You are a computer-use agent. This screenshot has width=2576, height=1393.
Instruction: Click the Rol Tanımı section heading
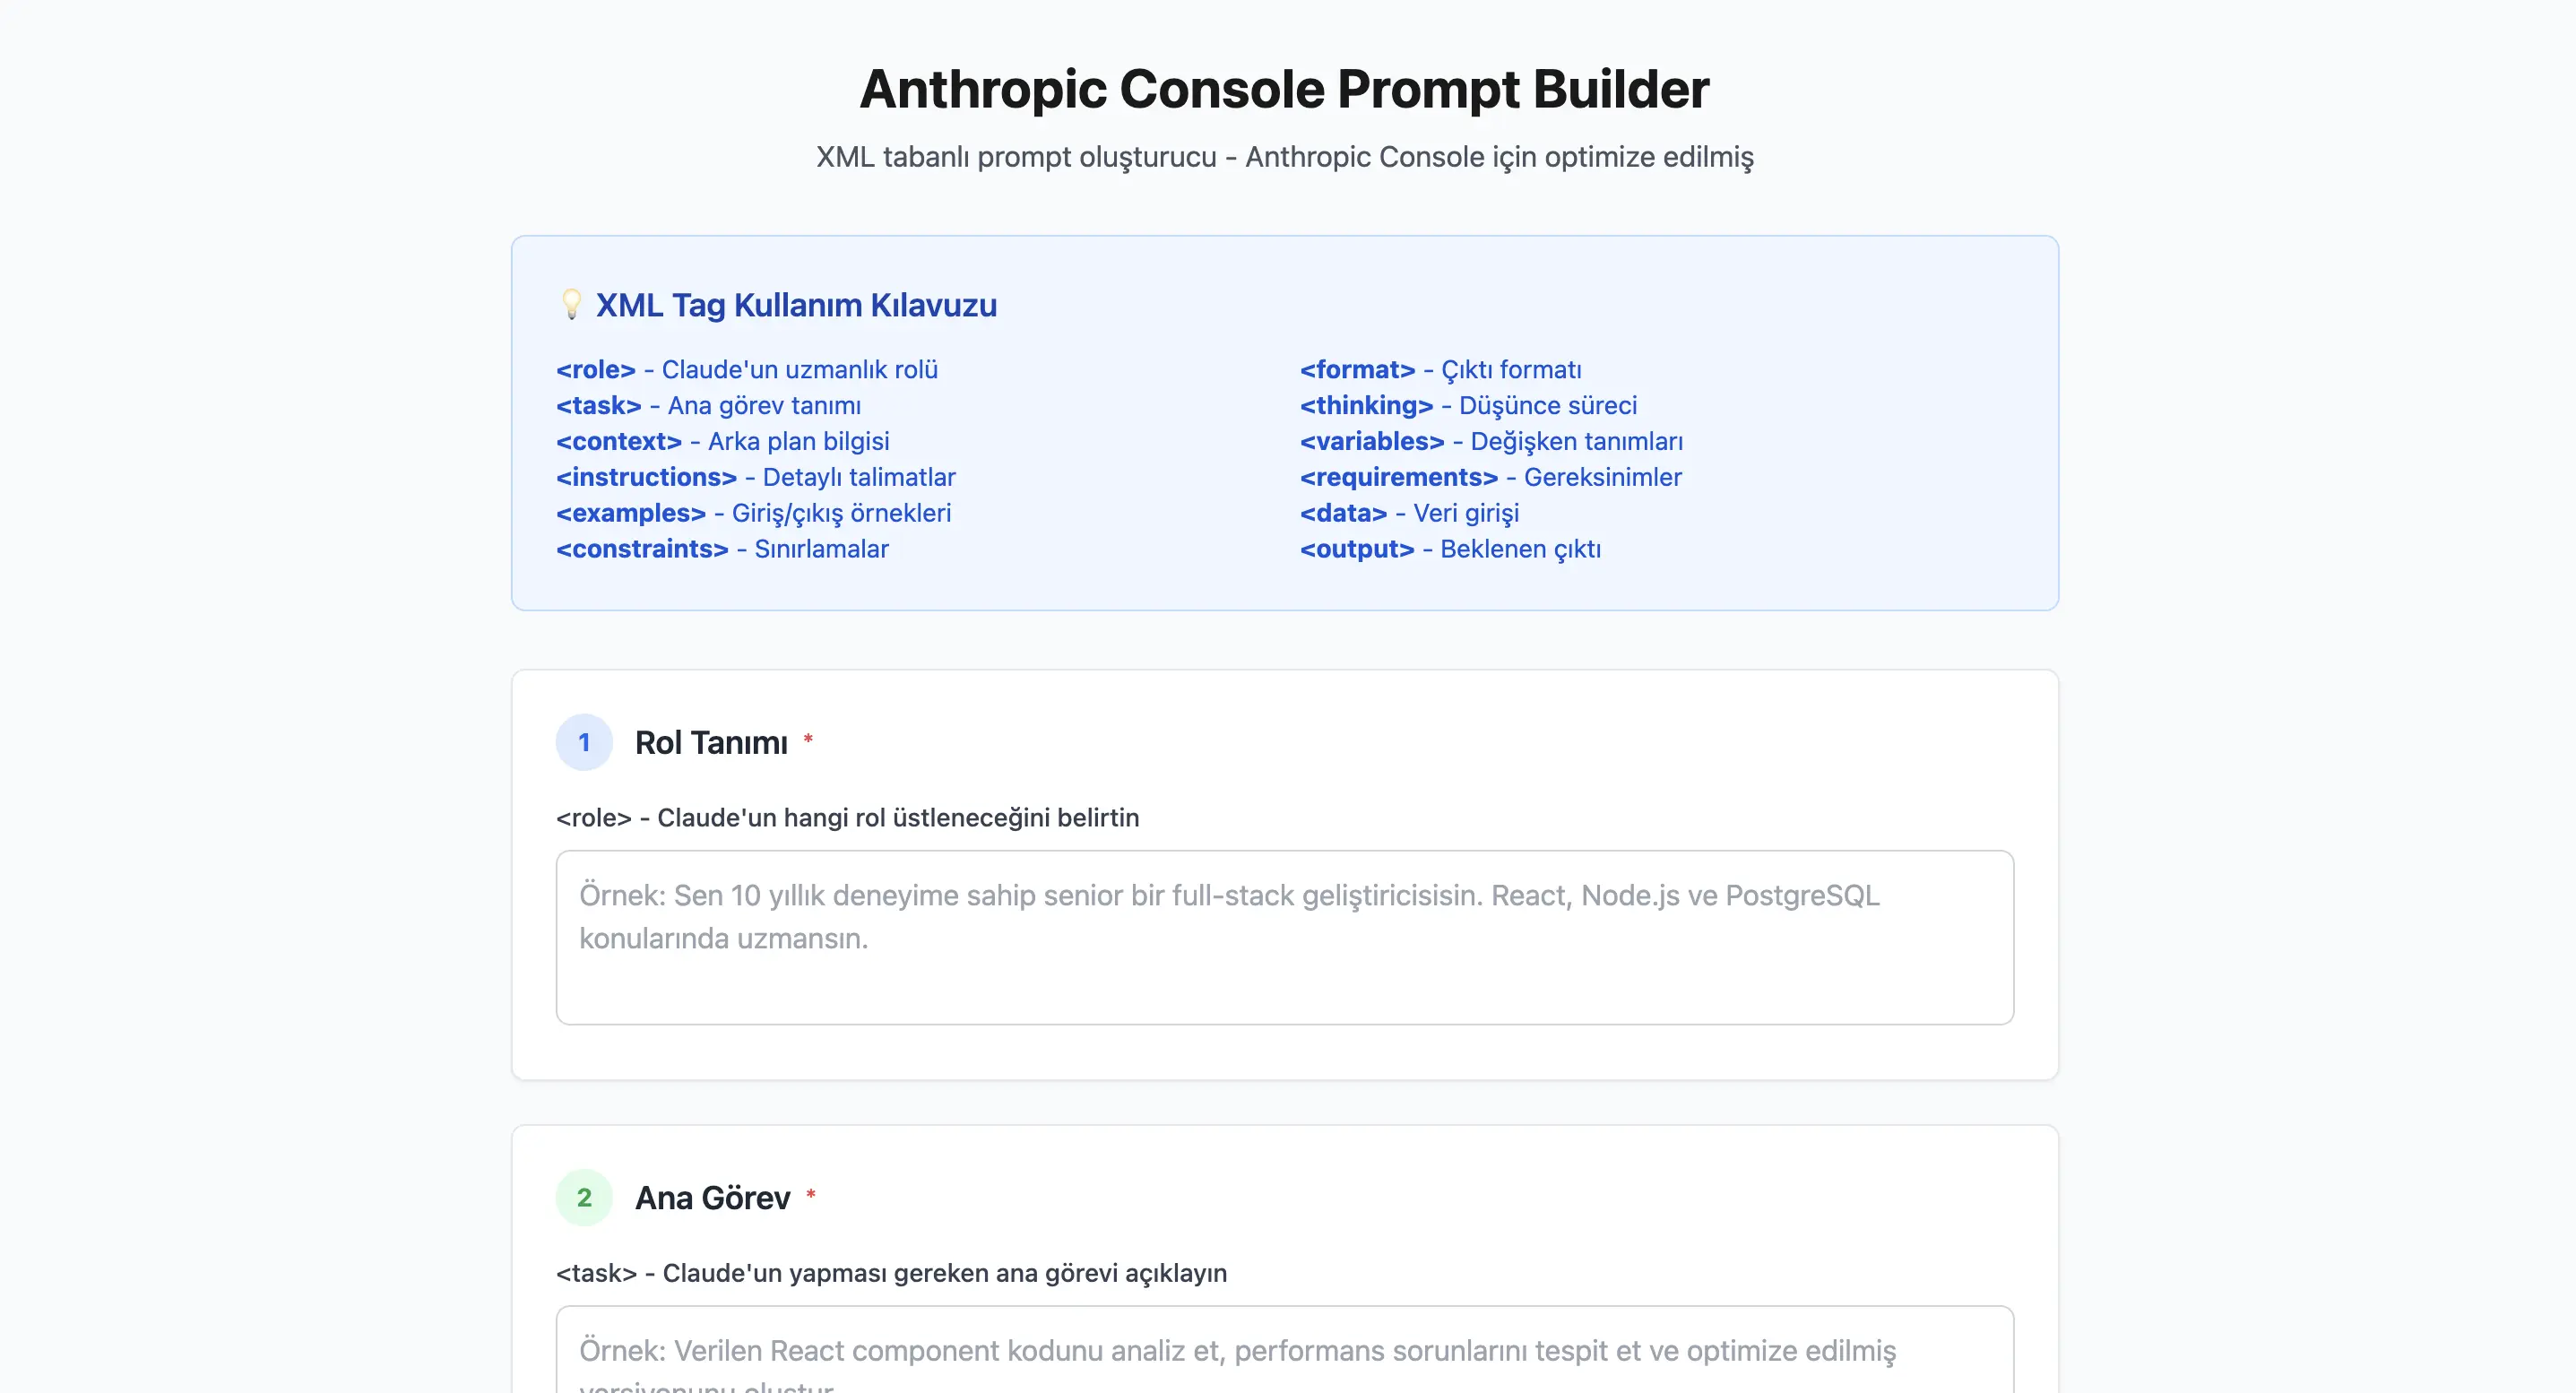click(712, 742)
